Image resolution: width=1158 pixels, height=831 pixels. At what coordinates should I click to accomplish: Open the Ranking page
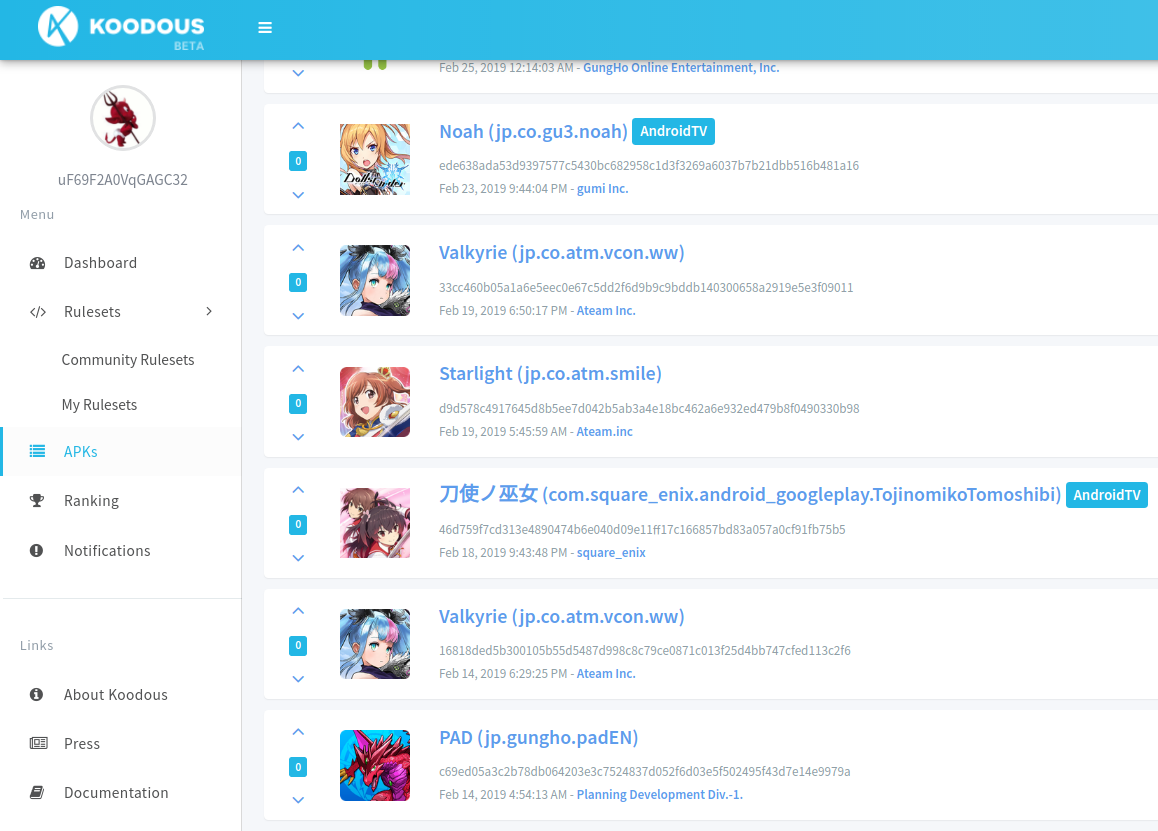(92, 501)
